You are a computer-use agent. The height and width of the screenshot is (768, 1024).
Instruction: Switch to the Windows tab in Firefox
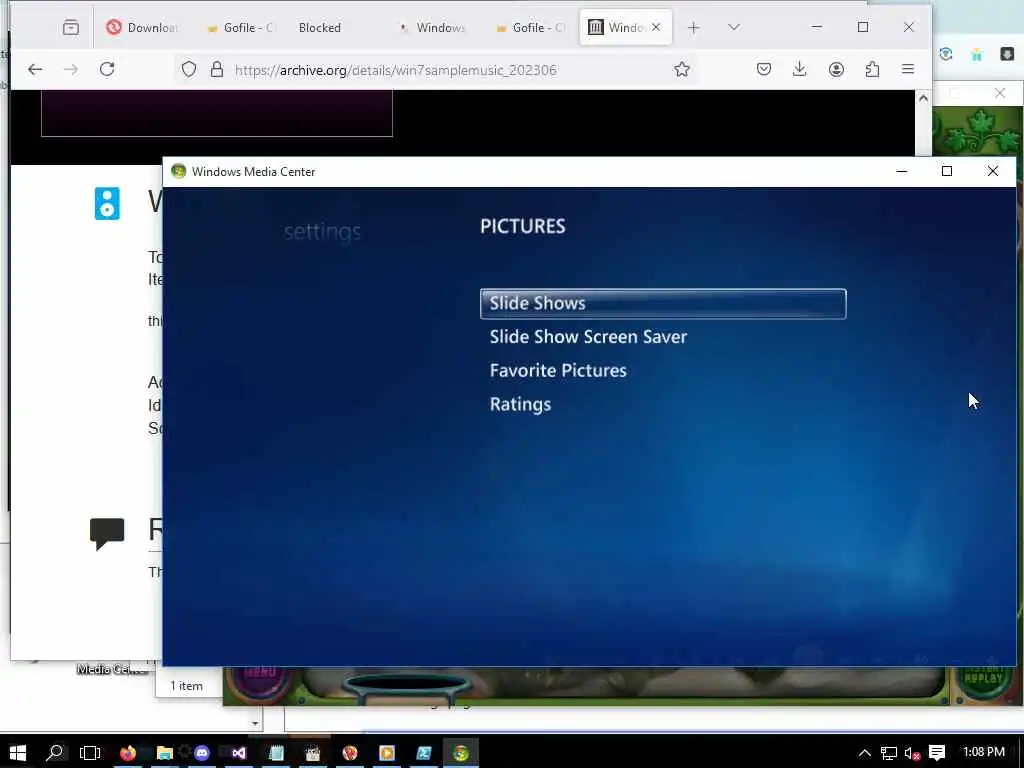point(433,27)
